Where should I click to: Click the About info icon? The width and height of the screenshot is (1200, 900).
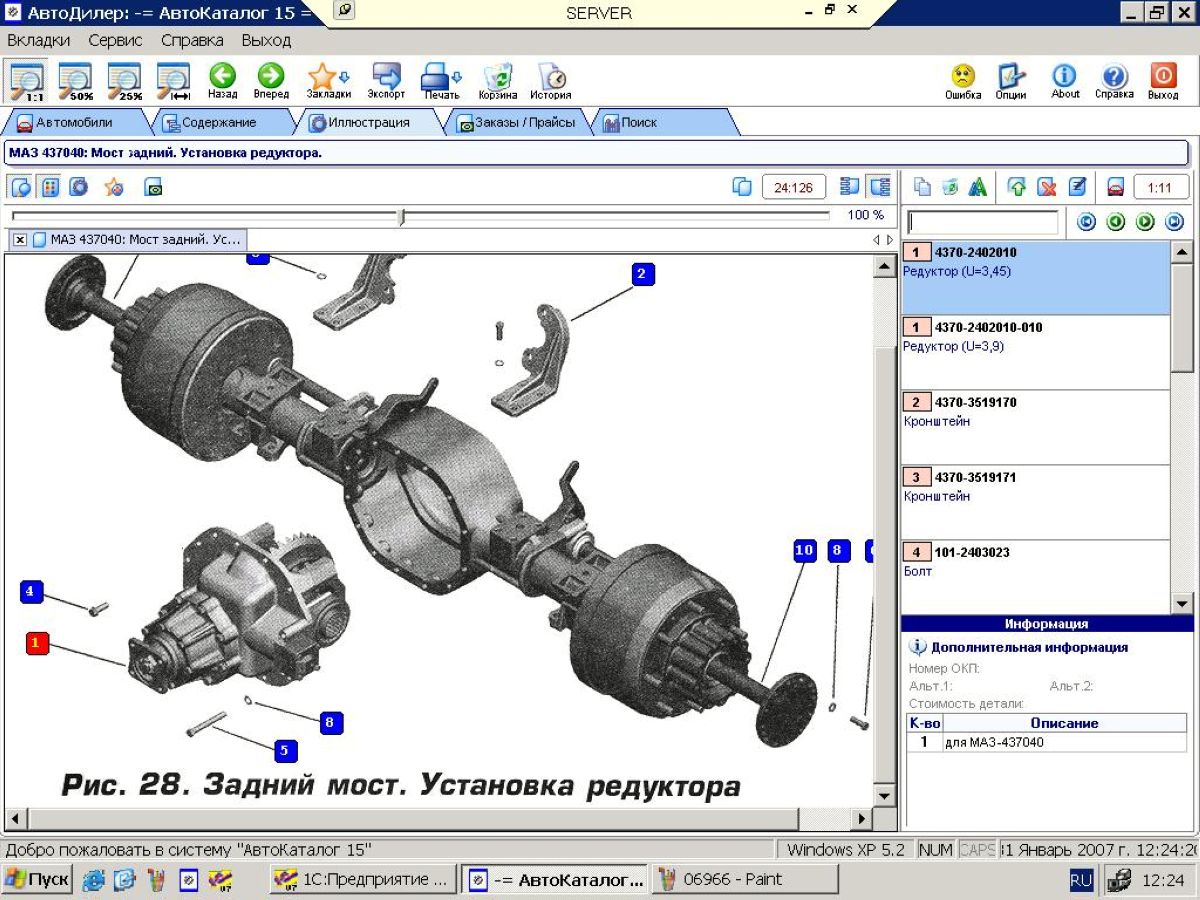[x=1065, y=77]
